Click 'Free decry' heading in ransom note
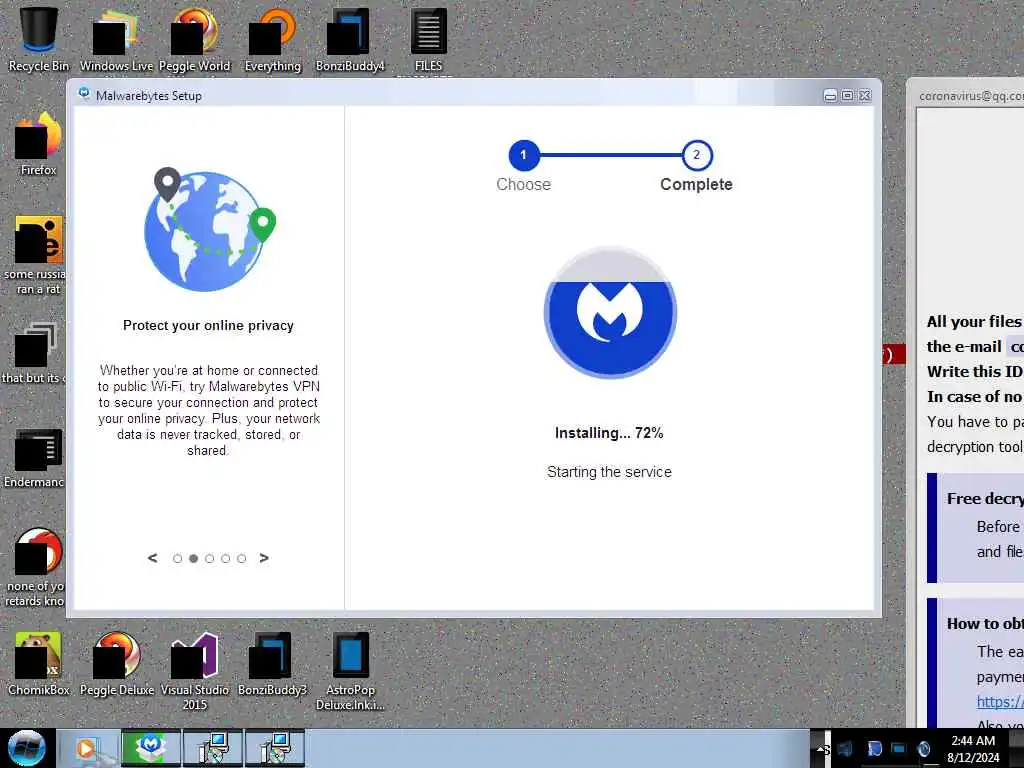This screenshot has width=1024, height=768. pyautogui.click(x=985, y=498)
